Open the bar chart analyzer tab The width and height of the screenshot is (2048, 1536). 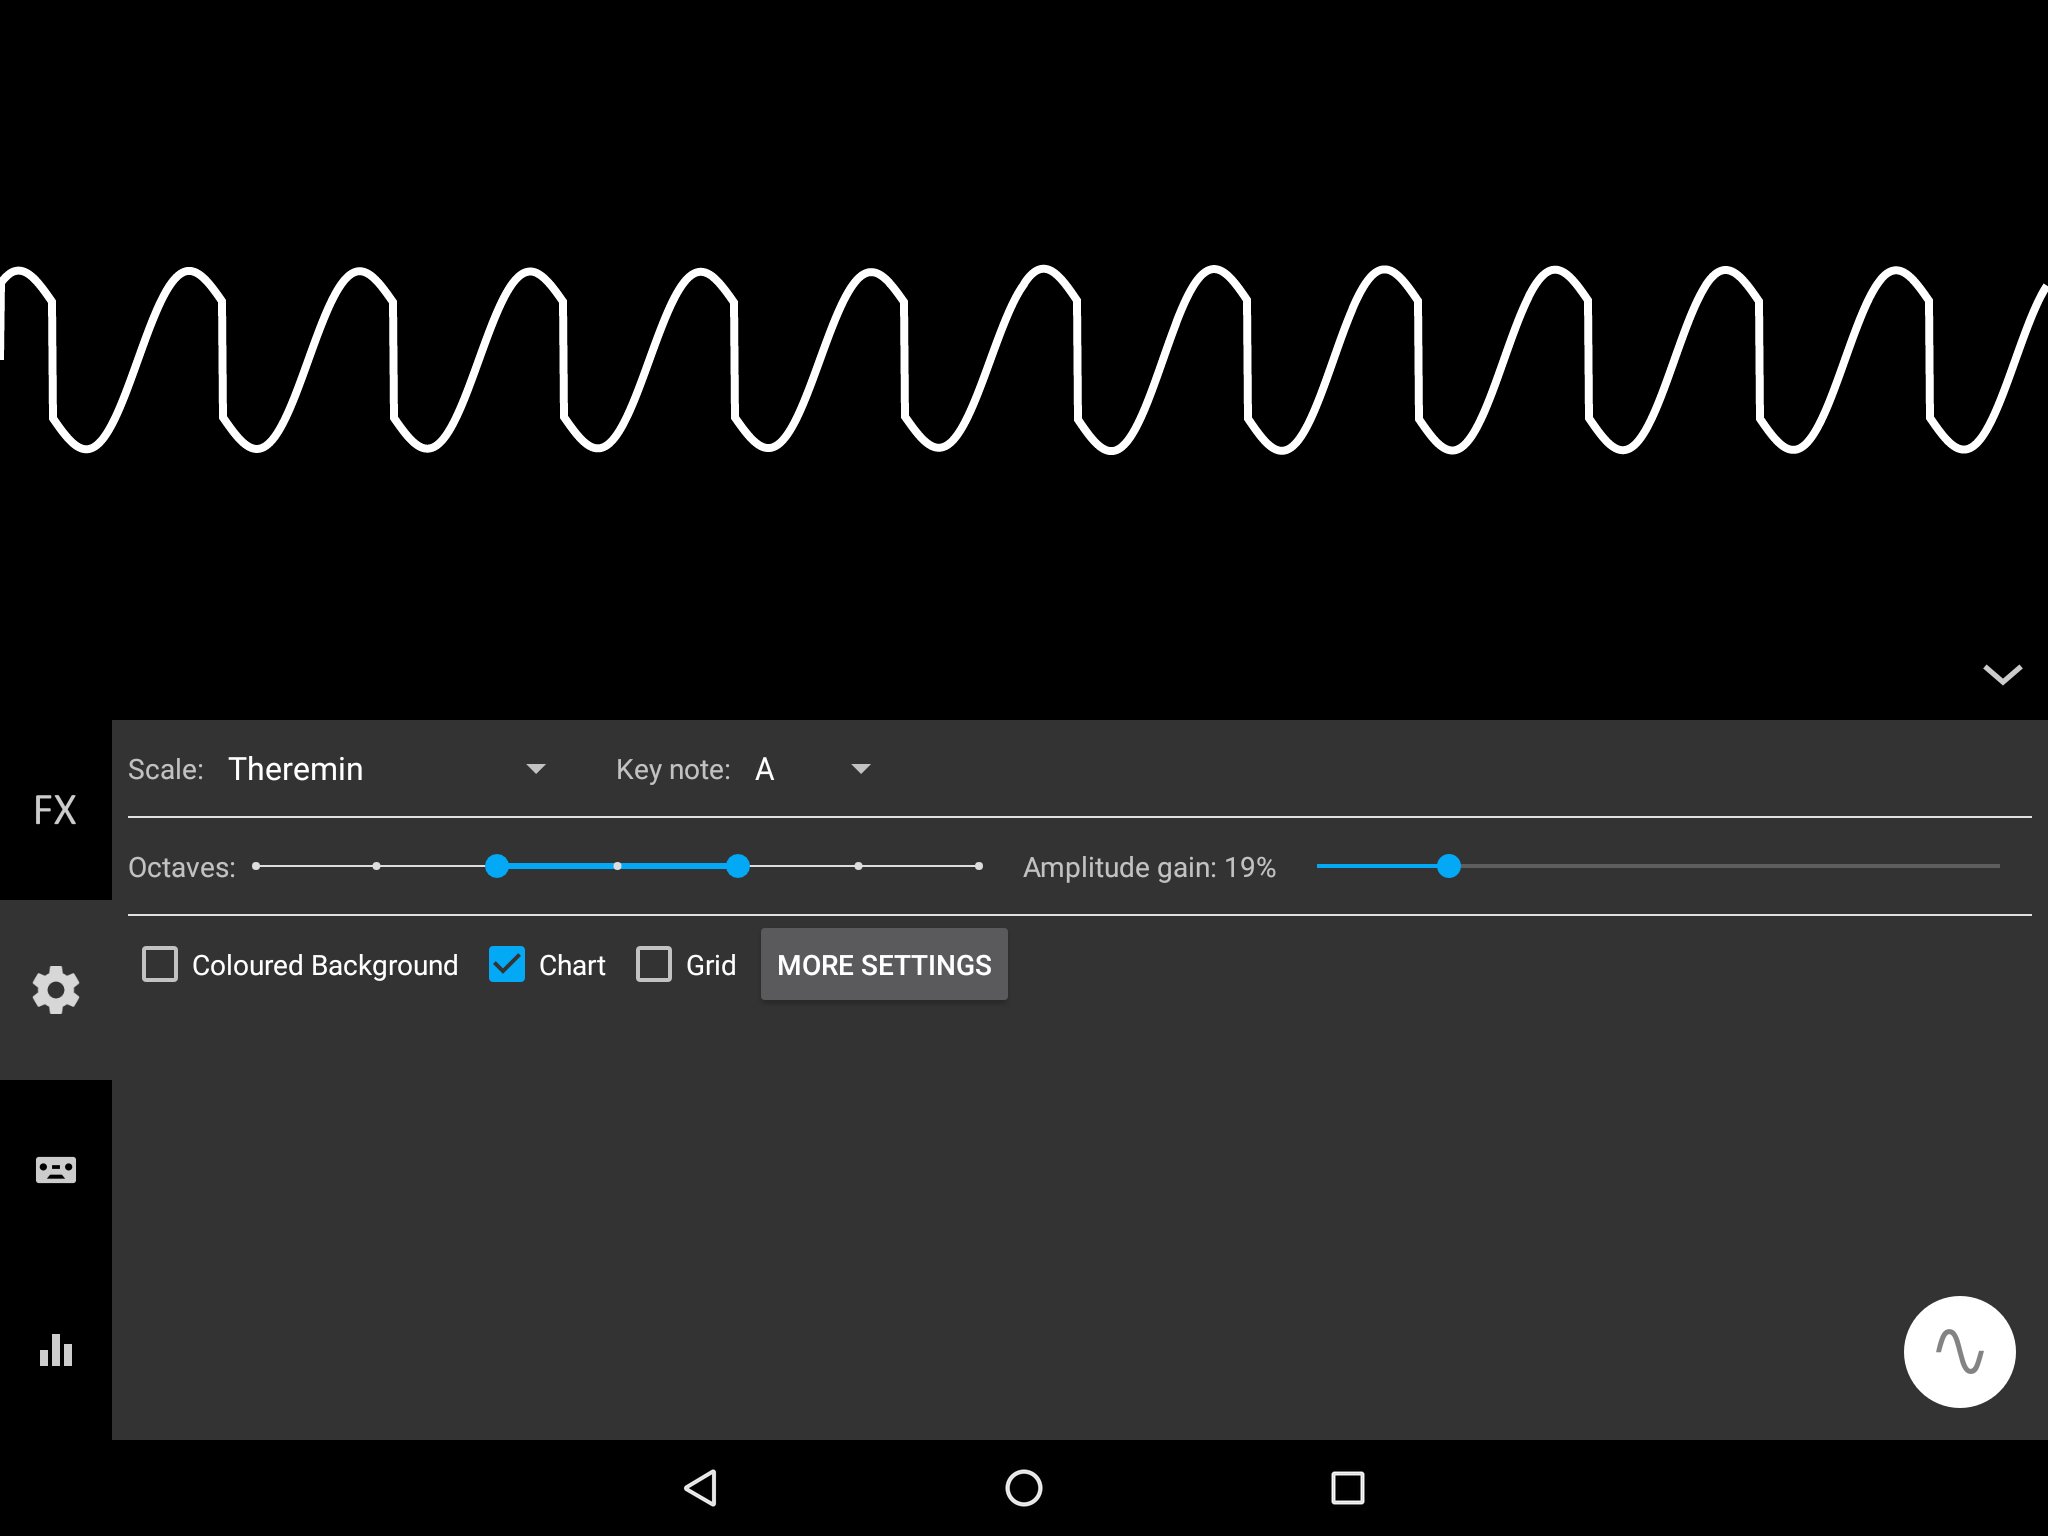point(55,1350)
